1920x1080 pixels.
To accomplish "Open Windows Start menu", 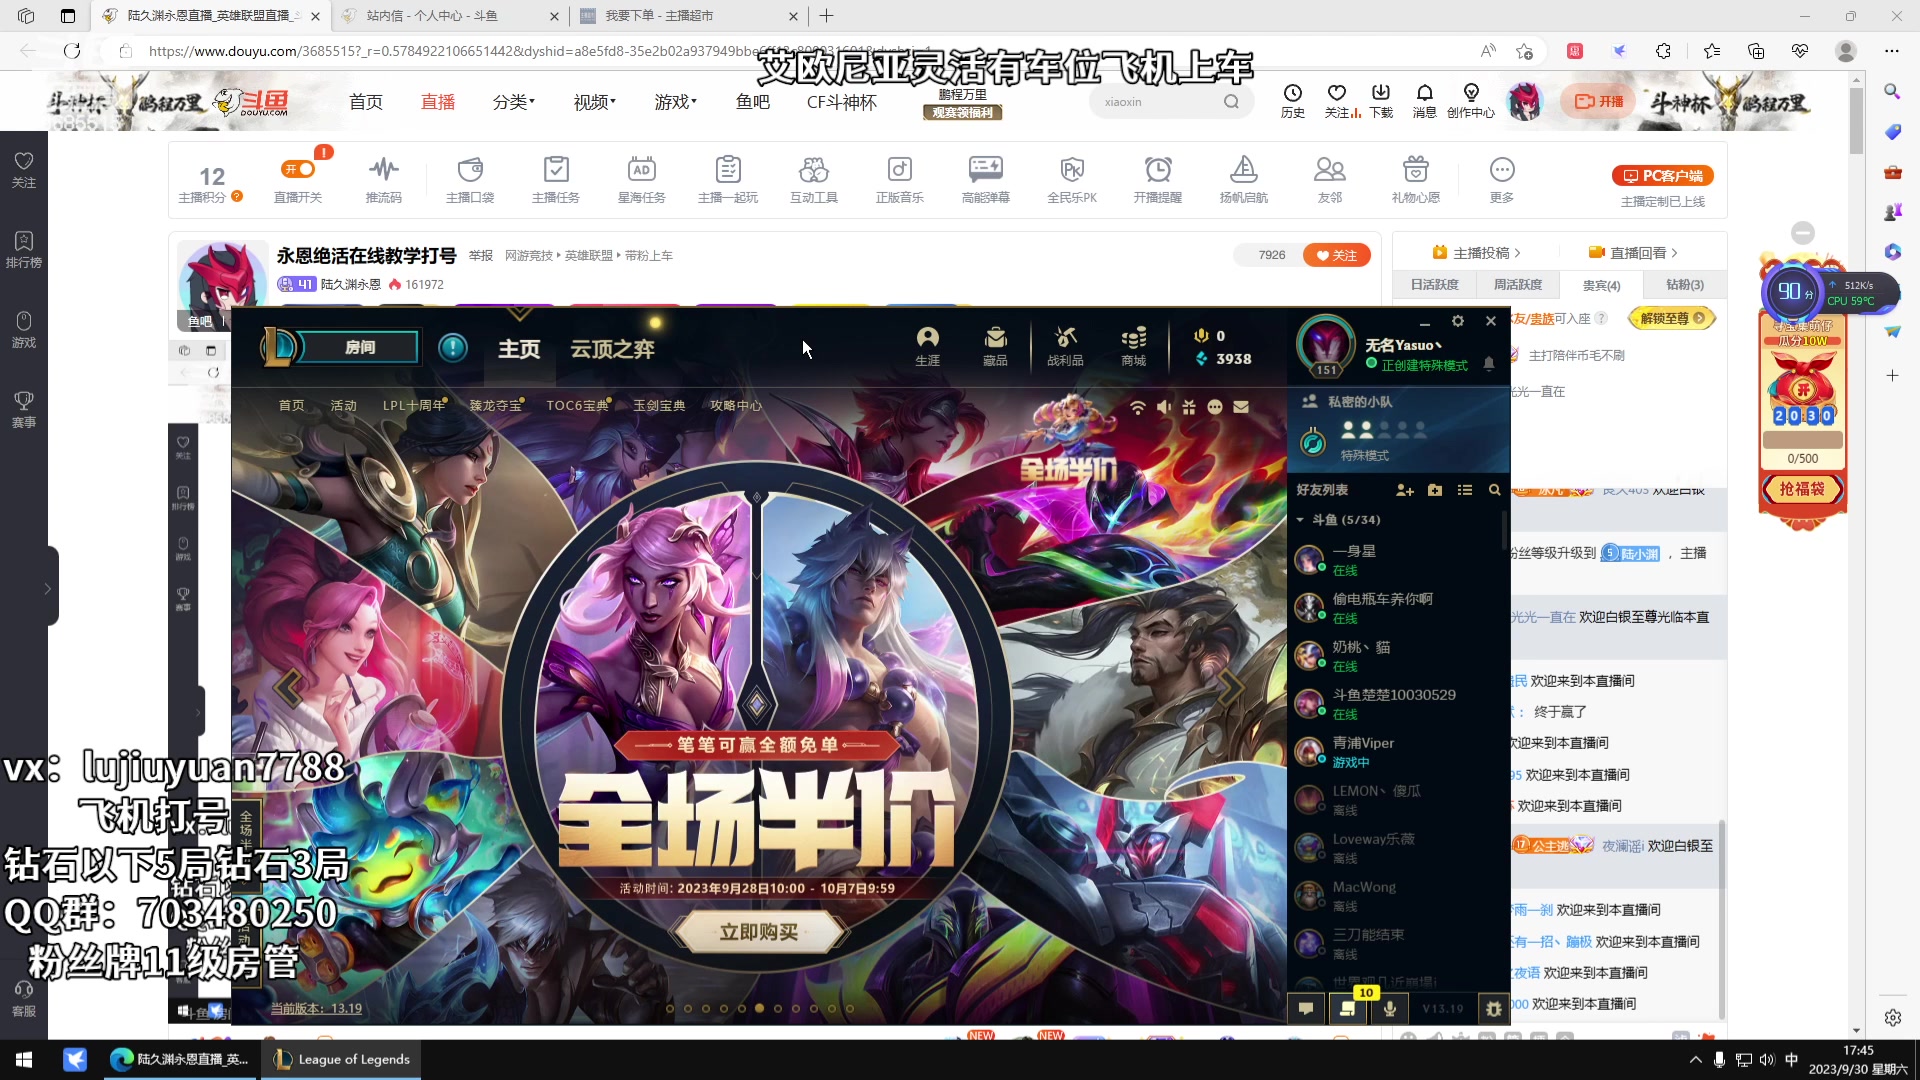I will click(24, 1059).
